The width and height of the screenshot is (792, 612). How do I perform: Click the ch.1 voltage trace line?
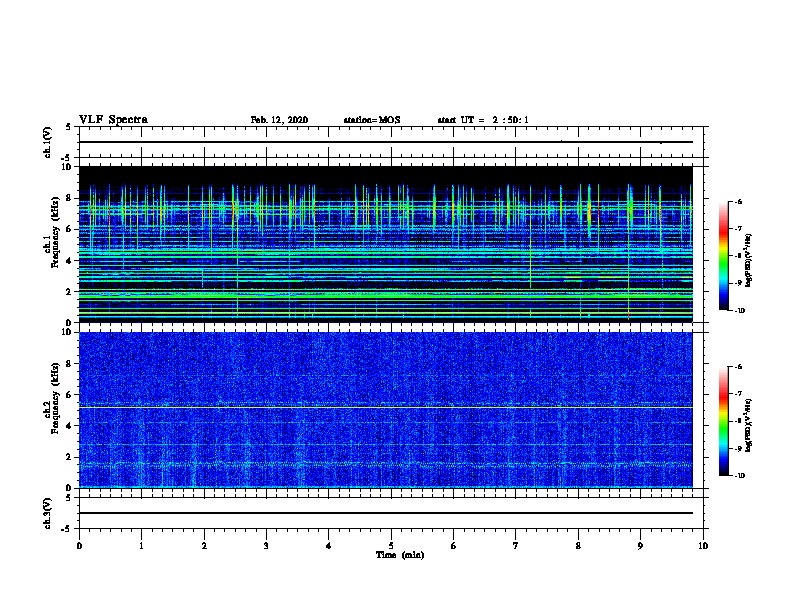tap(386, 142)
